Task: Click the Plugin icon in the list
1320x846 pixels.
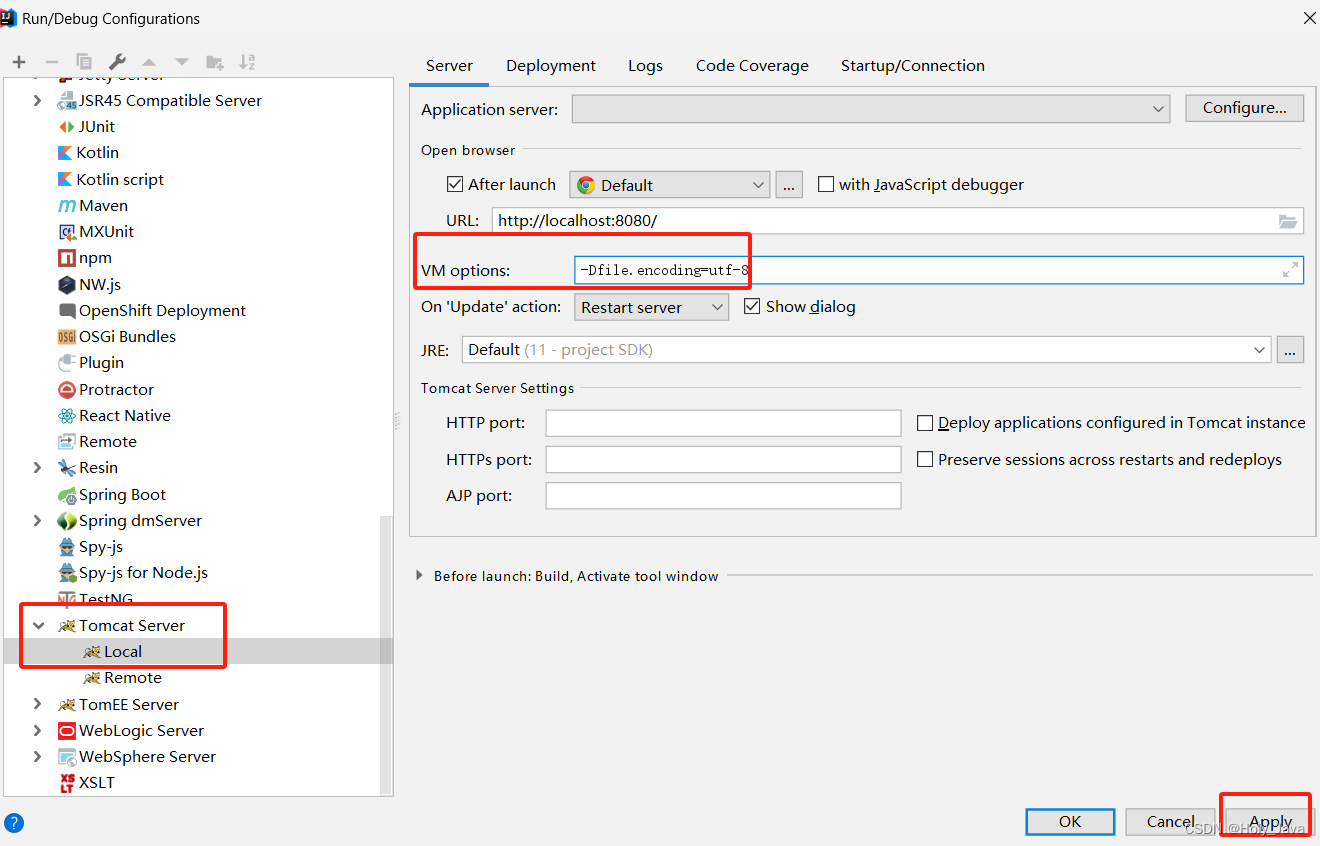Action: click(x=67, y=363)
